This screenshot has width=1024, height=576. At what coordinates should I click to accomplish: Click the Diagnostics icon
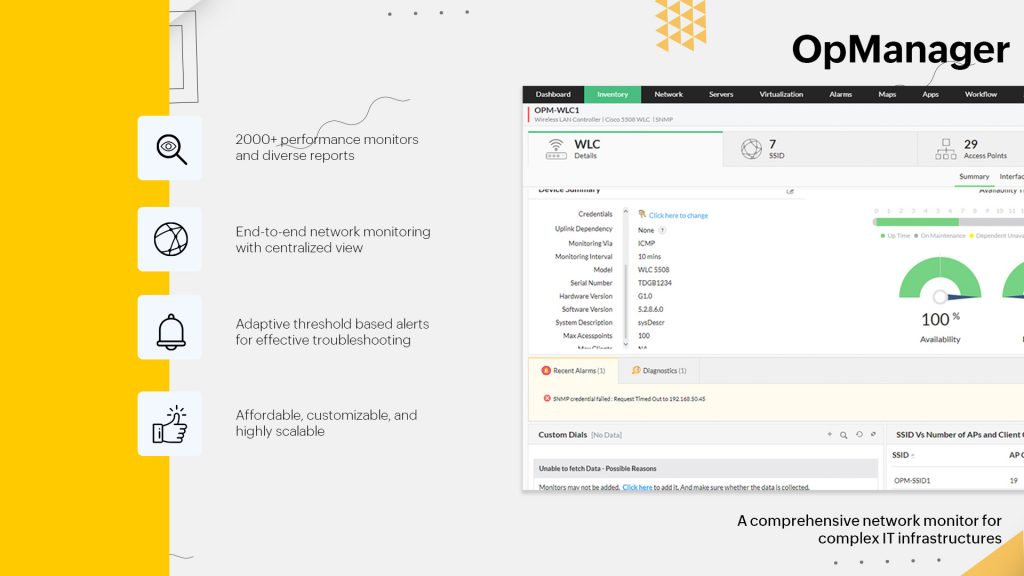coord(635,370)
